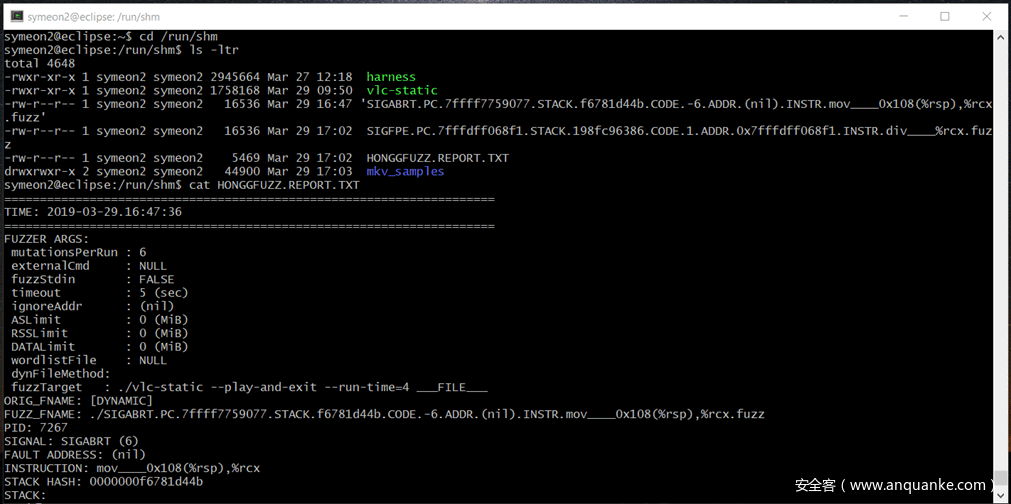Click the 'drwxrwxr-x' permissions of mkv_samples

coord(39,171)
